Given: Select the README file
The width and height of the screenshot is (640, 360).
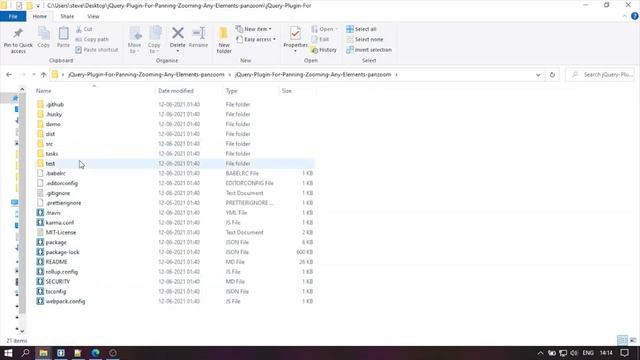Looking at the screenshot, I should click(56, 262).
